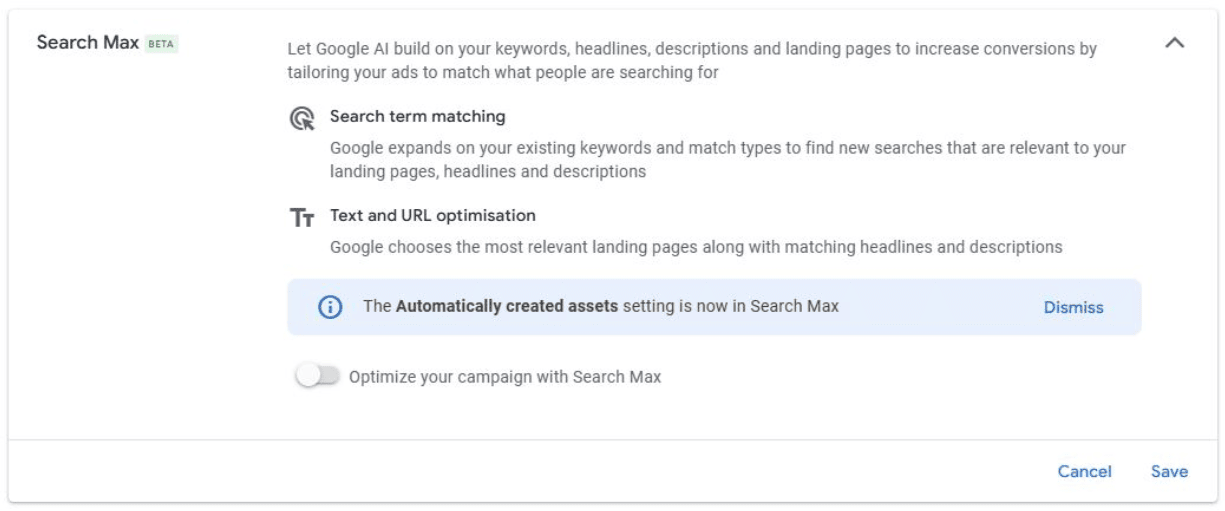Click the Search Max section title
Viewport: 1225px width, 511px height.
click(87, 43)
